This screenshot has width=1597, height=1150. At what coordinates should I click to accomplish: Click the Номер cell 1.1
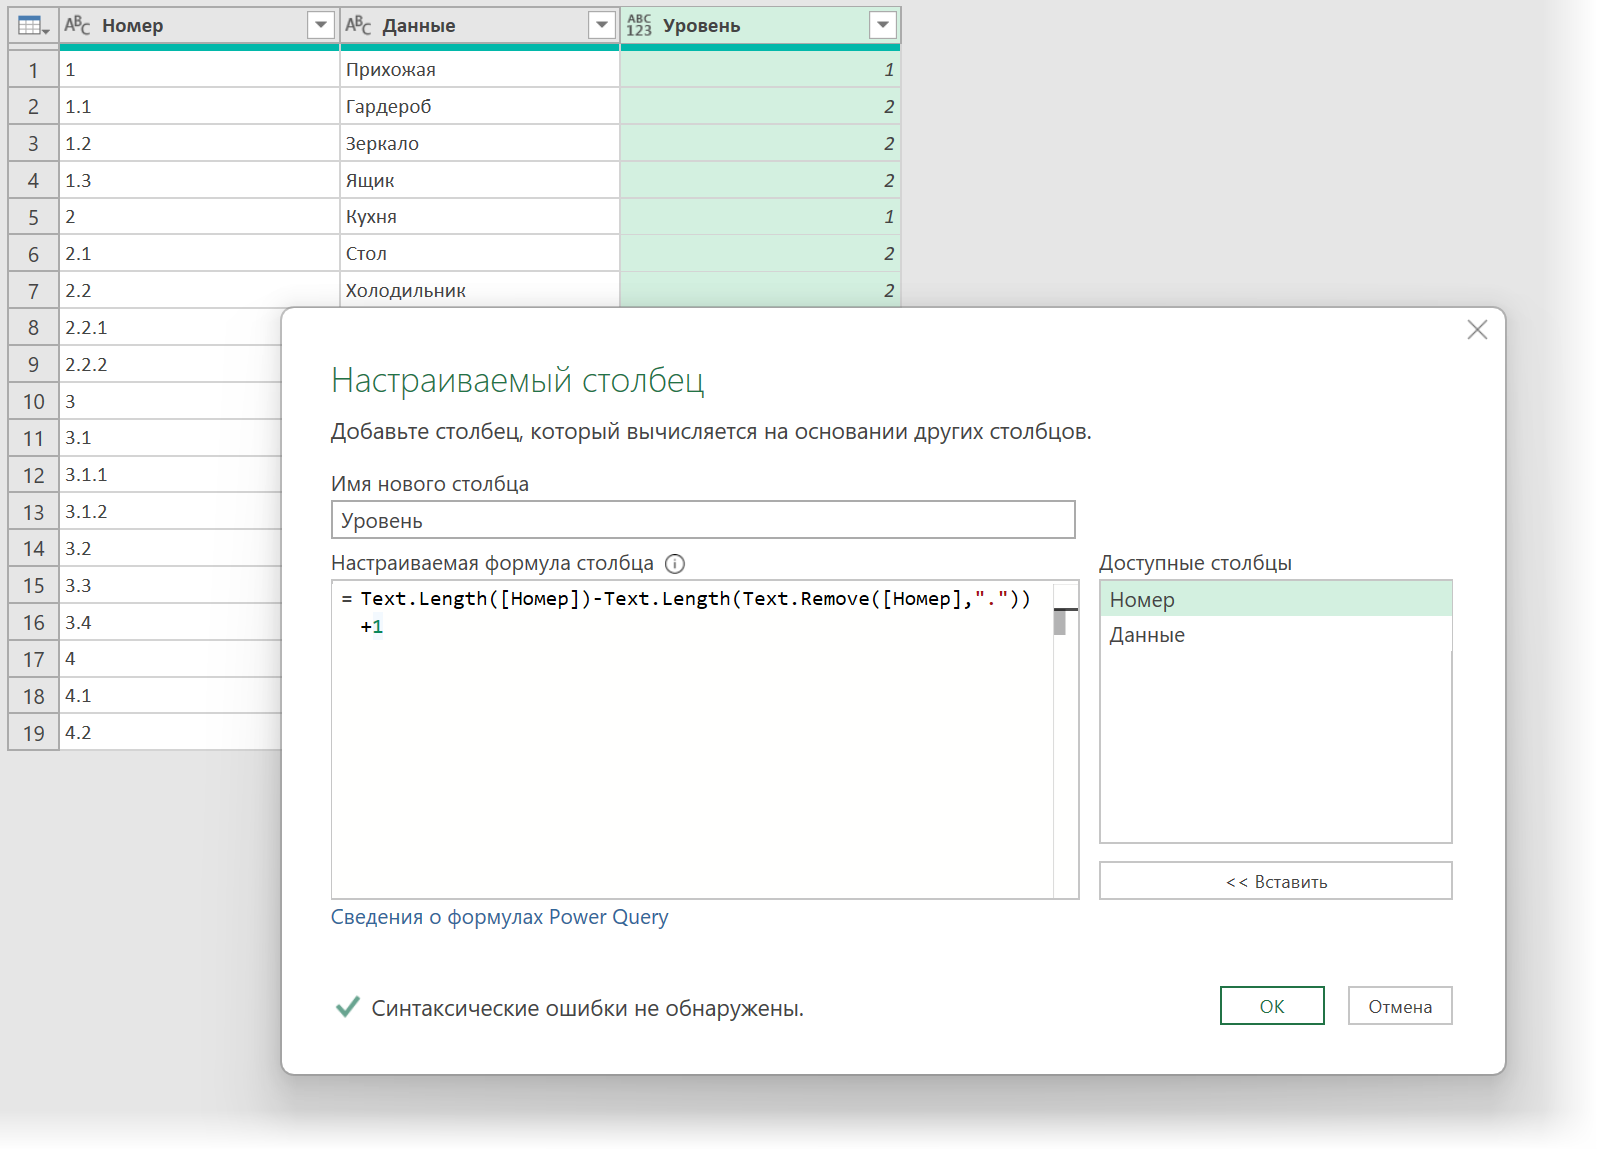(199, 106)
